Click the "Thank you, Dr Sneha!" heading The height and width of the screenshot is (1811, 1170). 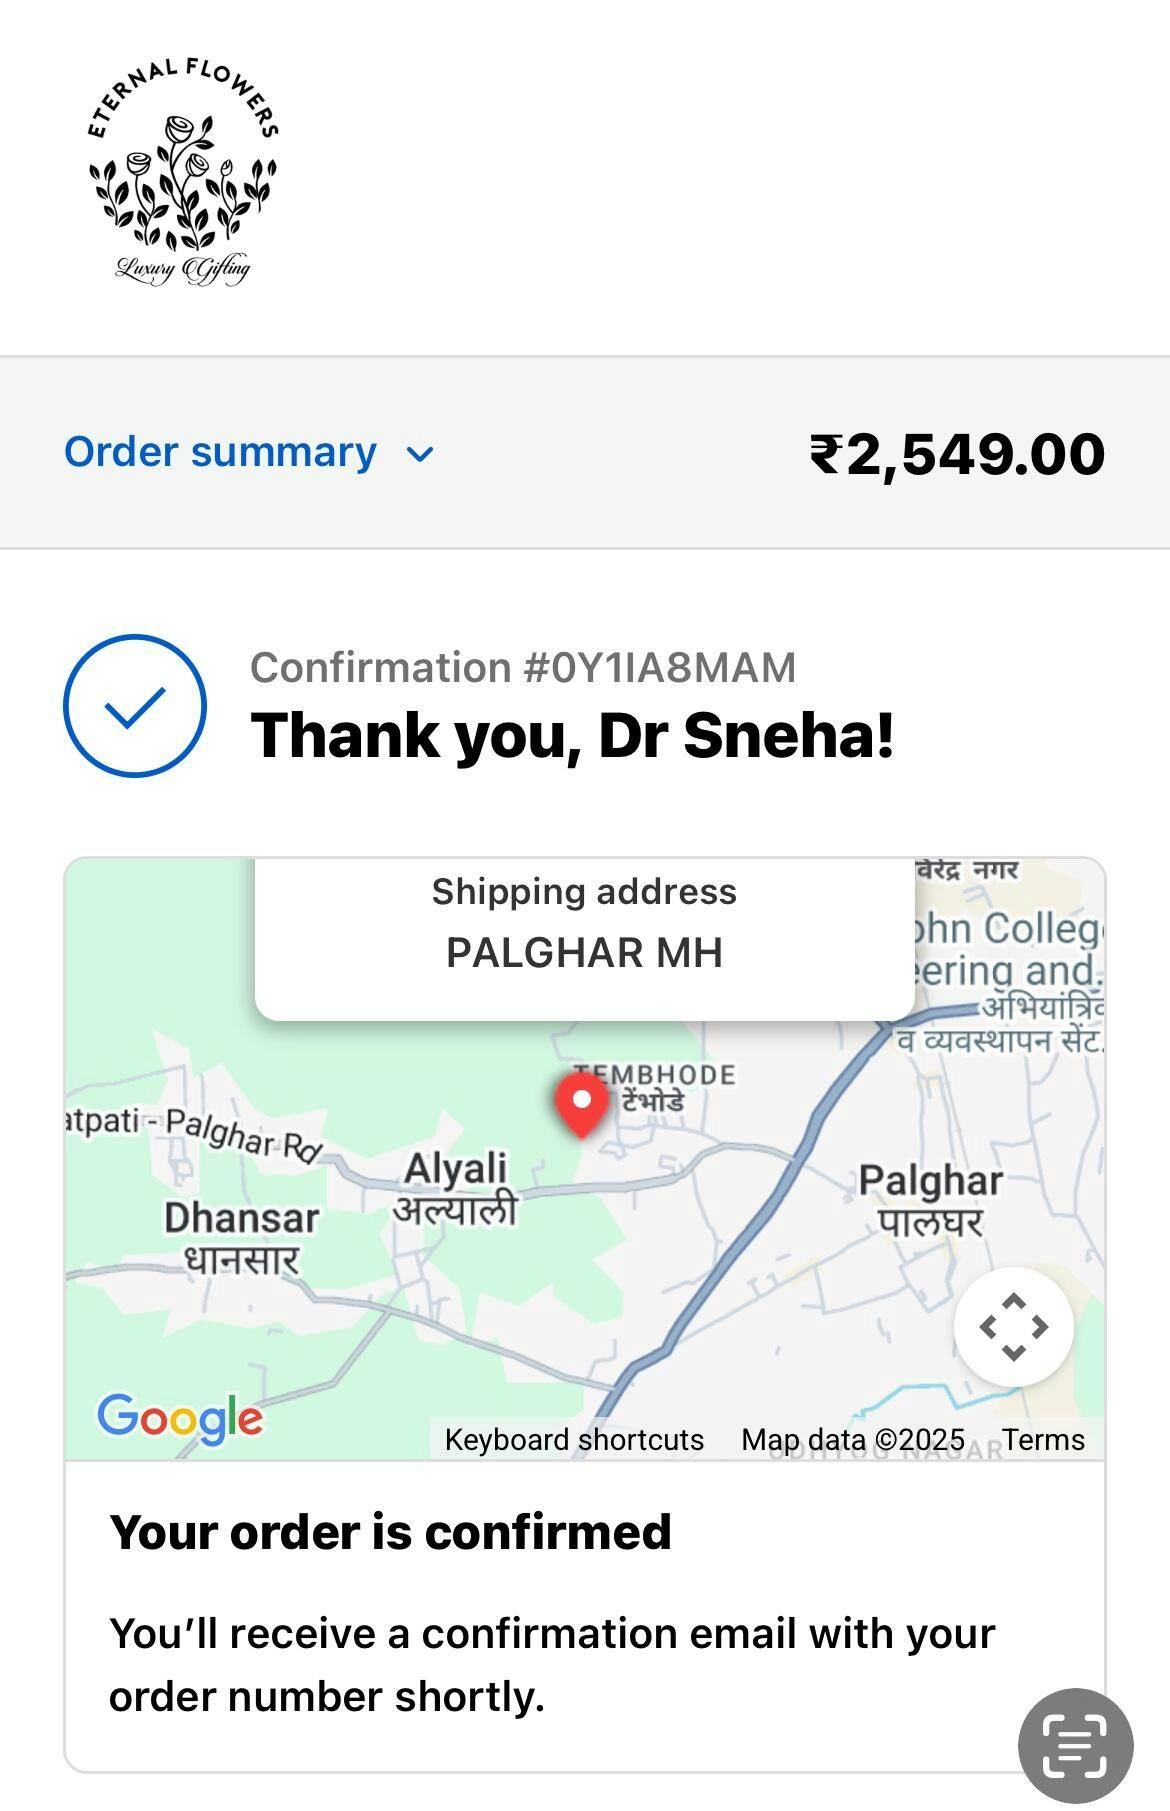[x=572, y=736]
